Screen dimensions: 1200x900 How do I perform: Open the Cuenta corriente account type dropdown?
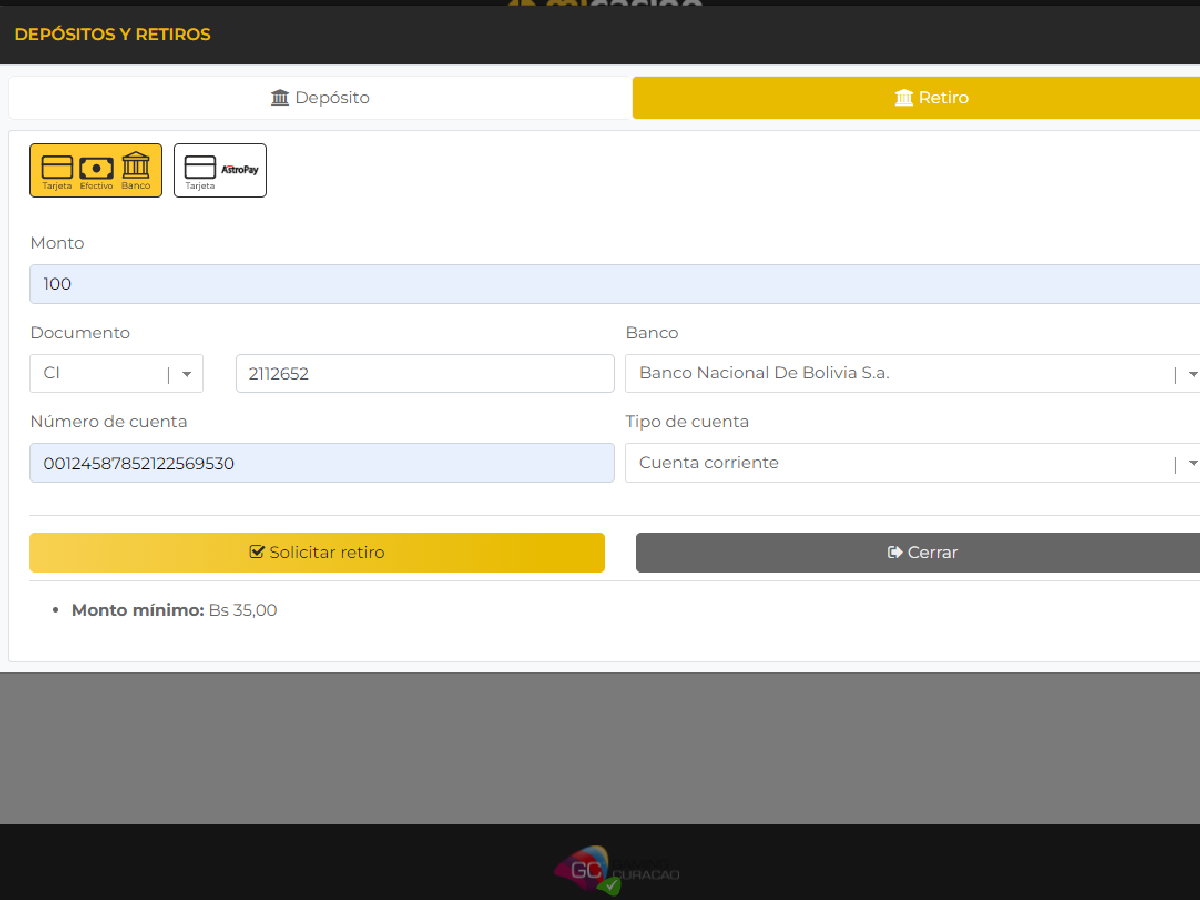pos(1190,463)
